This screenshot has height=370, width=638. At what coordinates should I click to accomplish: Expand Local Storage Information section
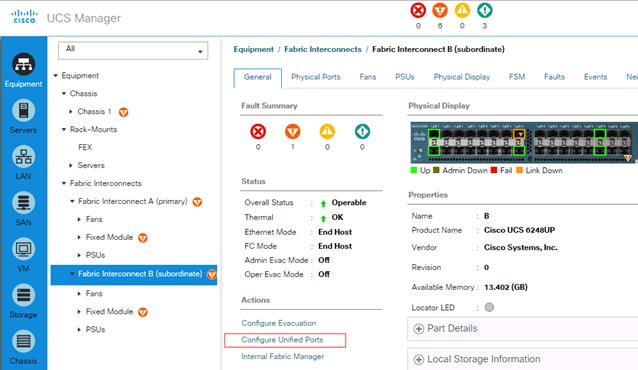(477, 359)
